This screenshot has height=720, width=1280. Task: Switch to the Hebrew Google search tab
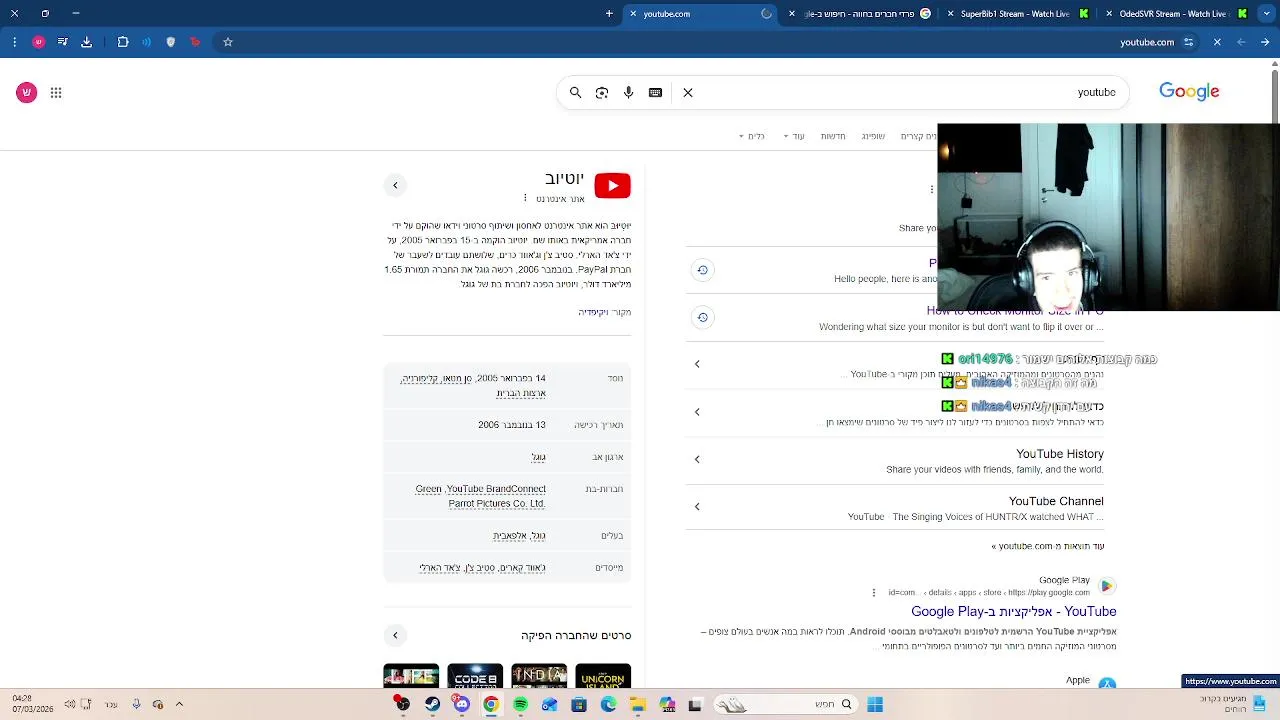(861, 14)
